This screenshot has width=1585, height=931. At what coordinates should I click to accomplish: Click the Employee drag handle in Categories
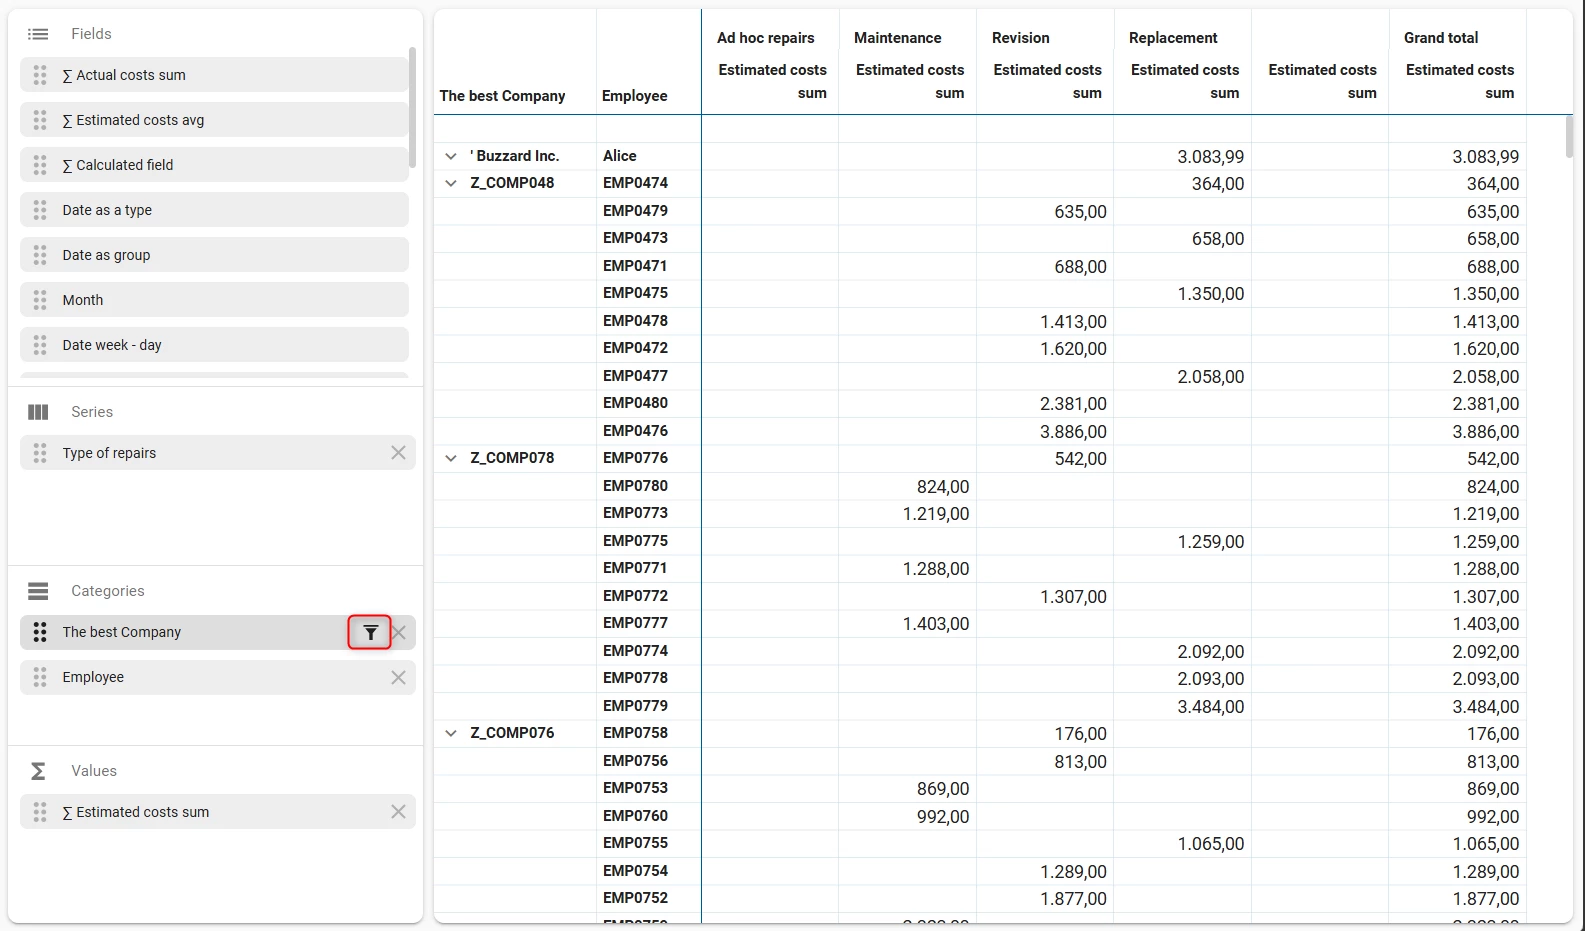[x=40, y=677]
